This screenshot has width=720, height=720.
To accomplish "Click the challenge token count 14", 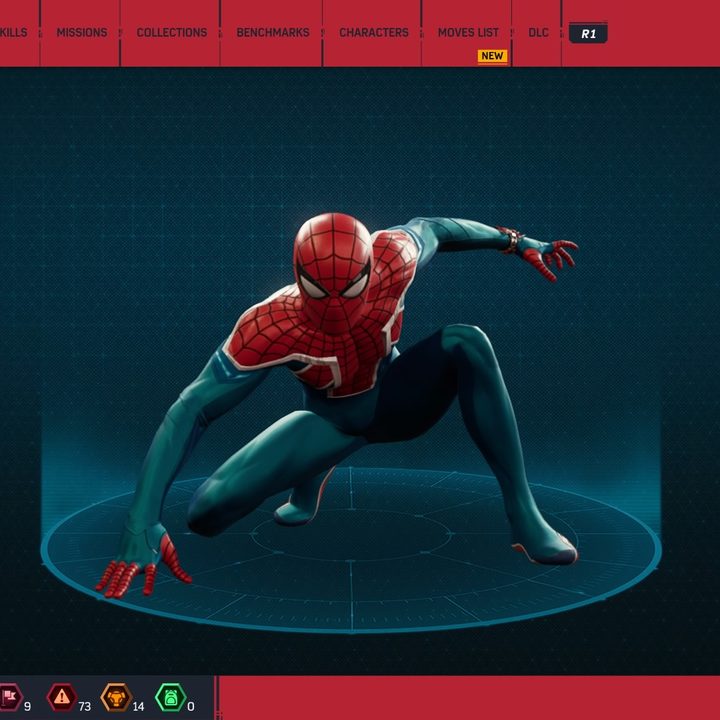I will (x=138, y=706).
